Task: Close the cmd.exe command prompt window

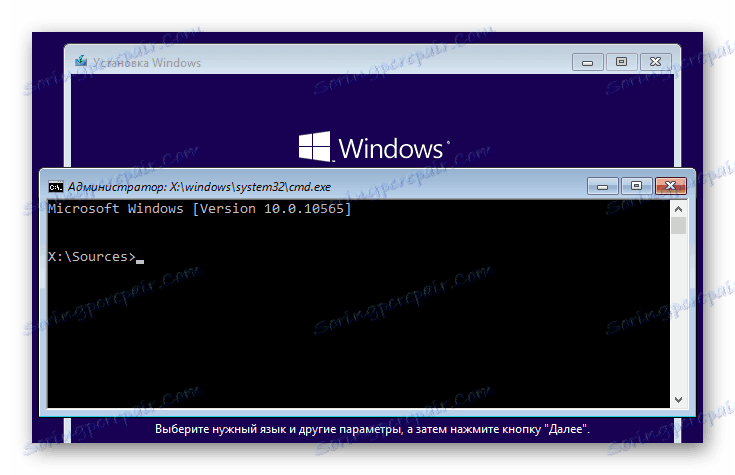Action: tap(671, 186)
